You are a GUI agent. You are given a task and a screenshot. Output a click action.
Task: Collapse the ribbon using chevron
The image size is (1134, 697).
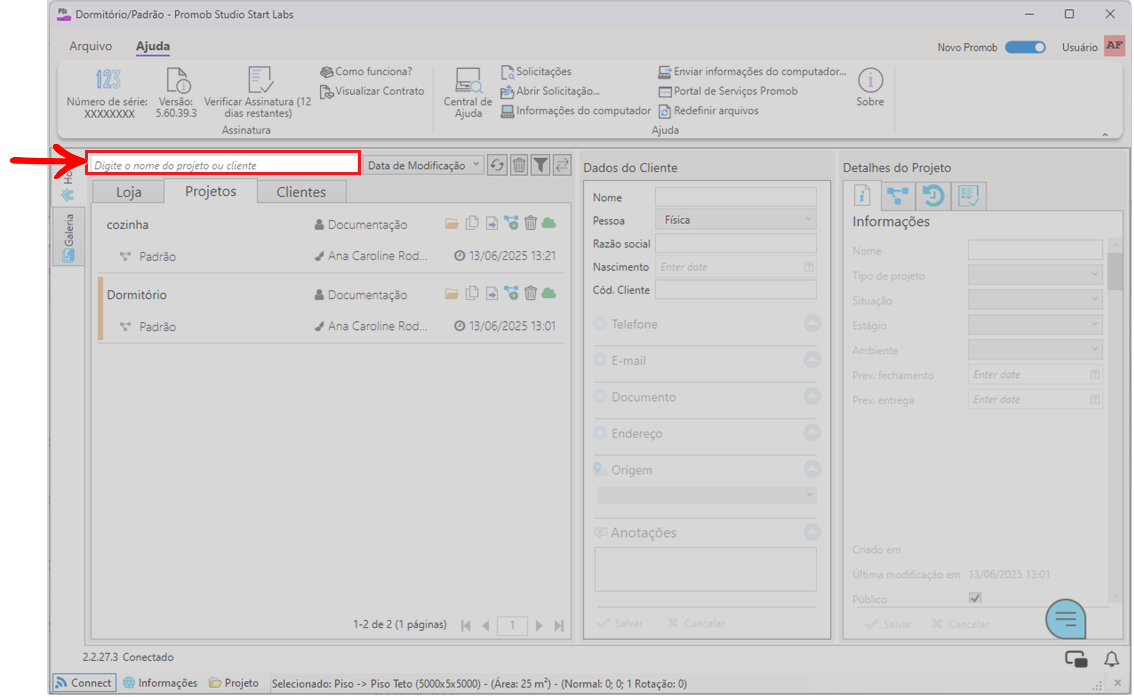tap(1105, 134)
